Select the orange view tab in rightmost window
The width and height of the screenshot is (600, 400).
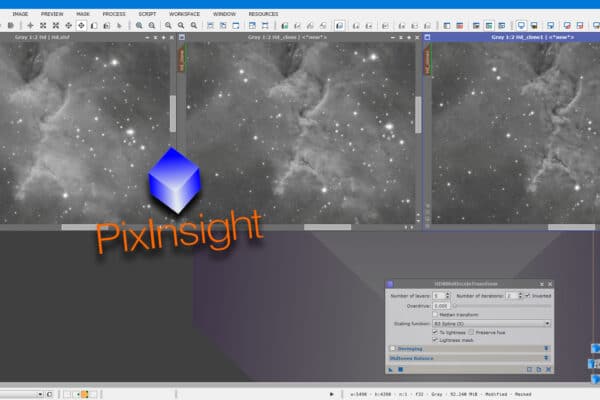(427, 61)
